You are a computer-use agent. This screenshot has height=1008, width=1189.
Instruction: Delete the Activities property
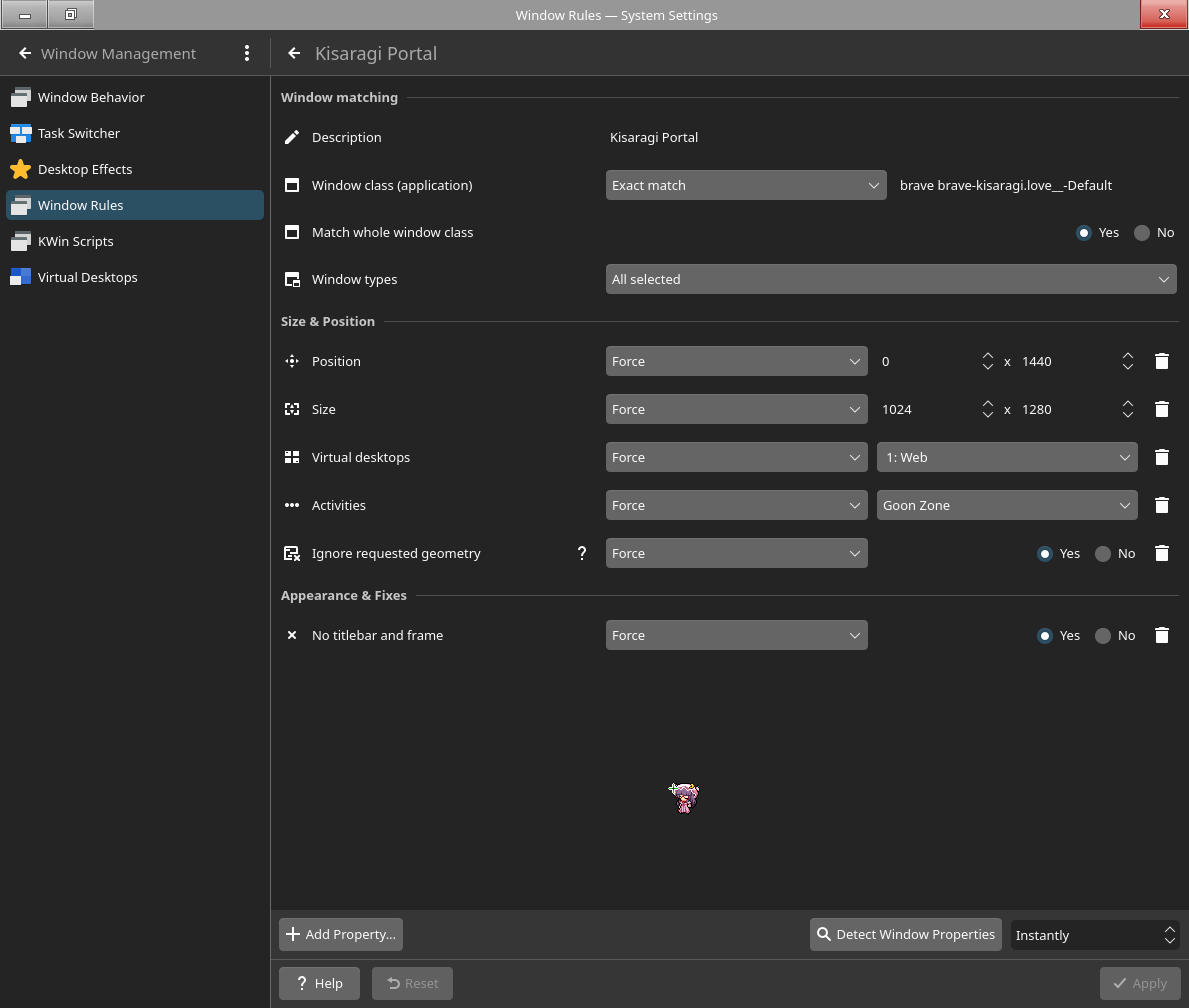1162,505
